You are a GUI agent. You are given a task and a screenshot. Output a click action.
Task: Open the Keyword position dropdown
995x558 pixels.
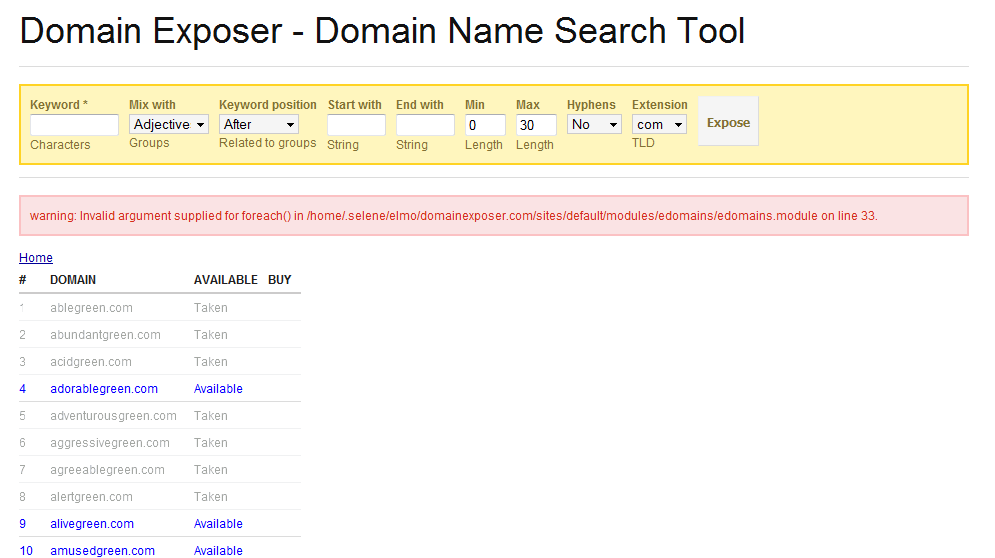click(x=259, y=124)
